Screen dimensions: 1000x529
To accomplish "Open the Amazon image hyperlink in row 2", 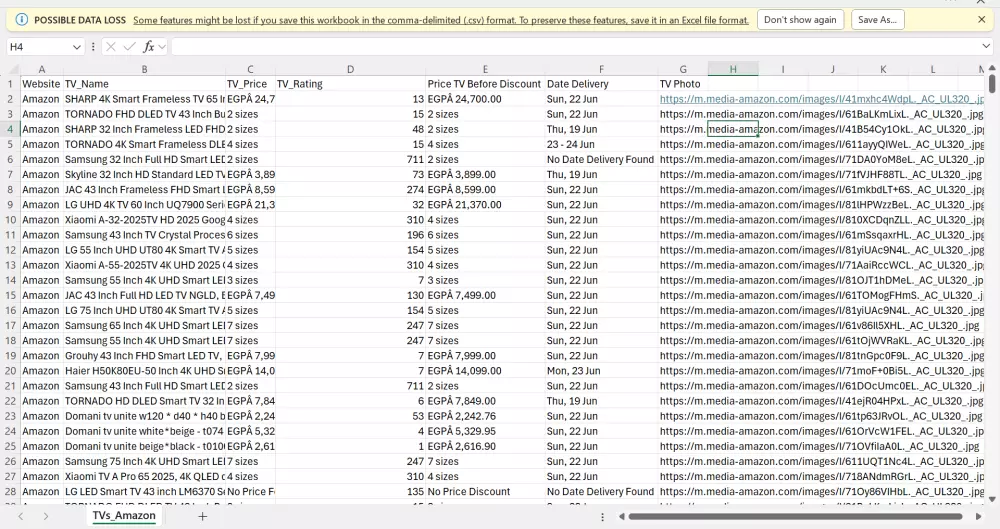I will coord(821,99).
